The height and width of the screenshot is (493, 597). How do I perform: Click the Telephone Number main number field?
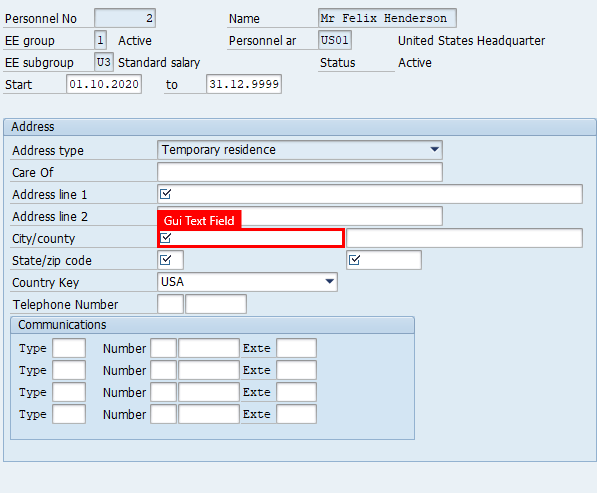(216, 304)
